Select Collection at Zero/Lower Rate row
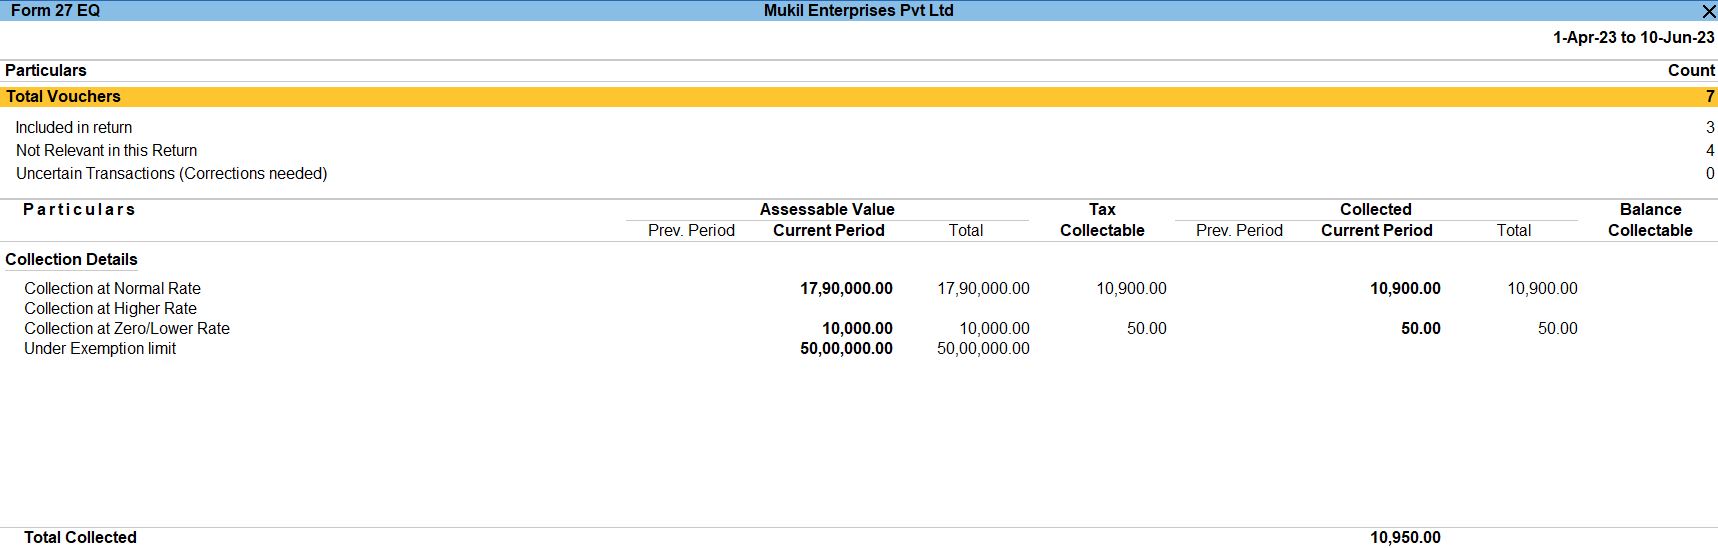The height and width of the screenshot is (548, 1718). click(859, 328)
